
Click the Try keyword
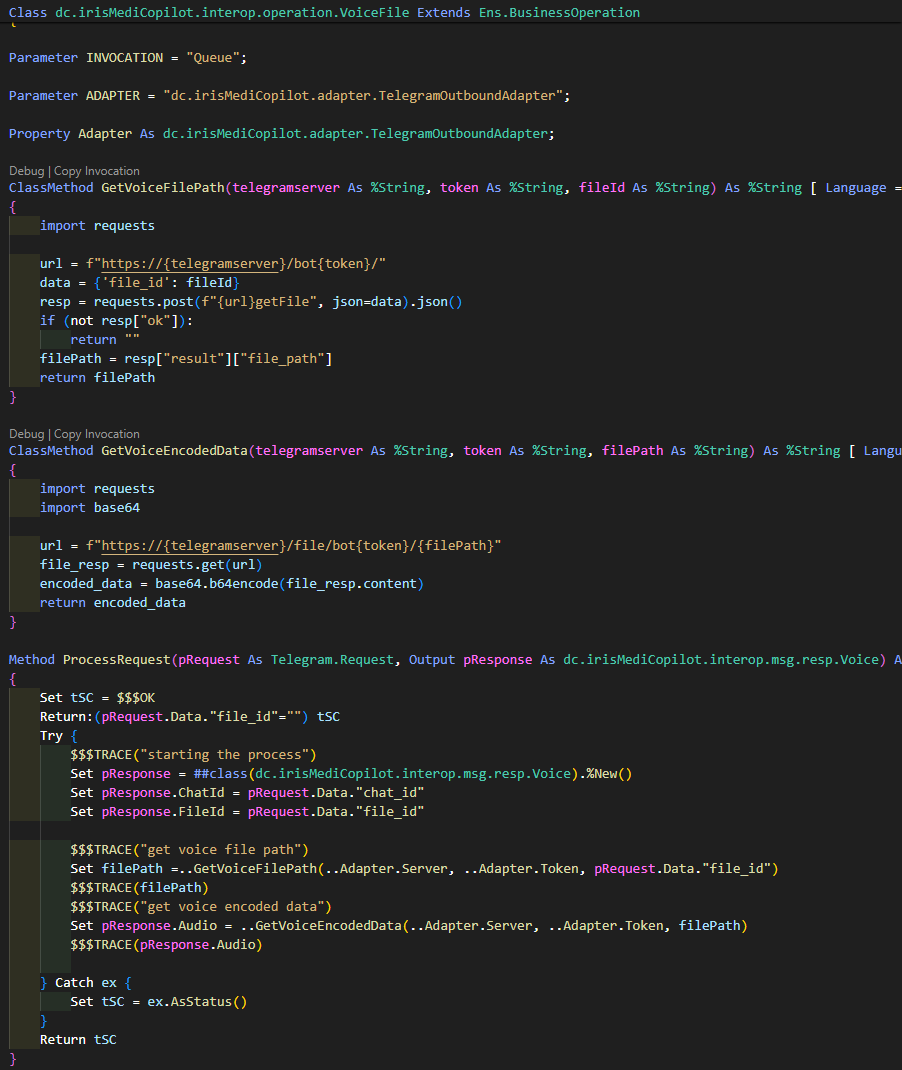(51, 736)
